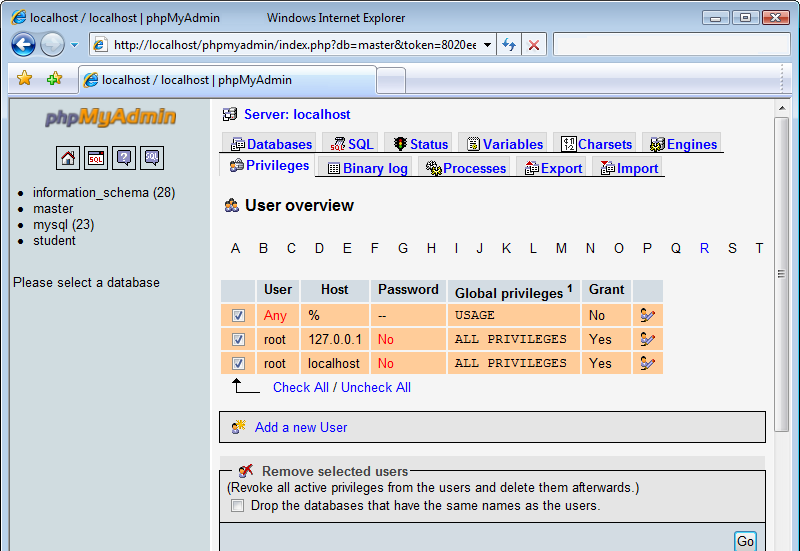This screenshot has width=800, height=551.
Task: Click the URL address bar field
Action: pyautogui.click(x=295, y=45)
